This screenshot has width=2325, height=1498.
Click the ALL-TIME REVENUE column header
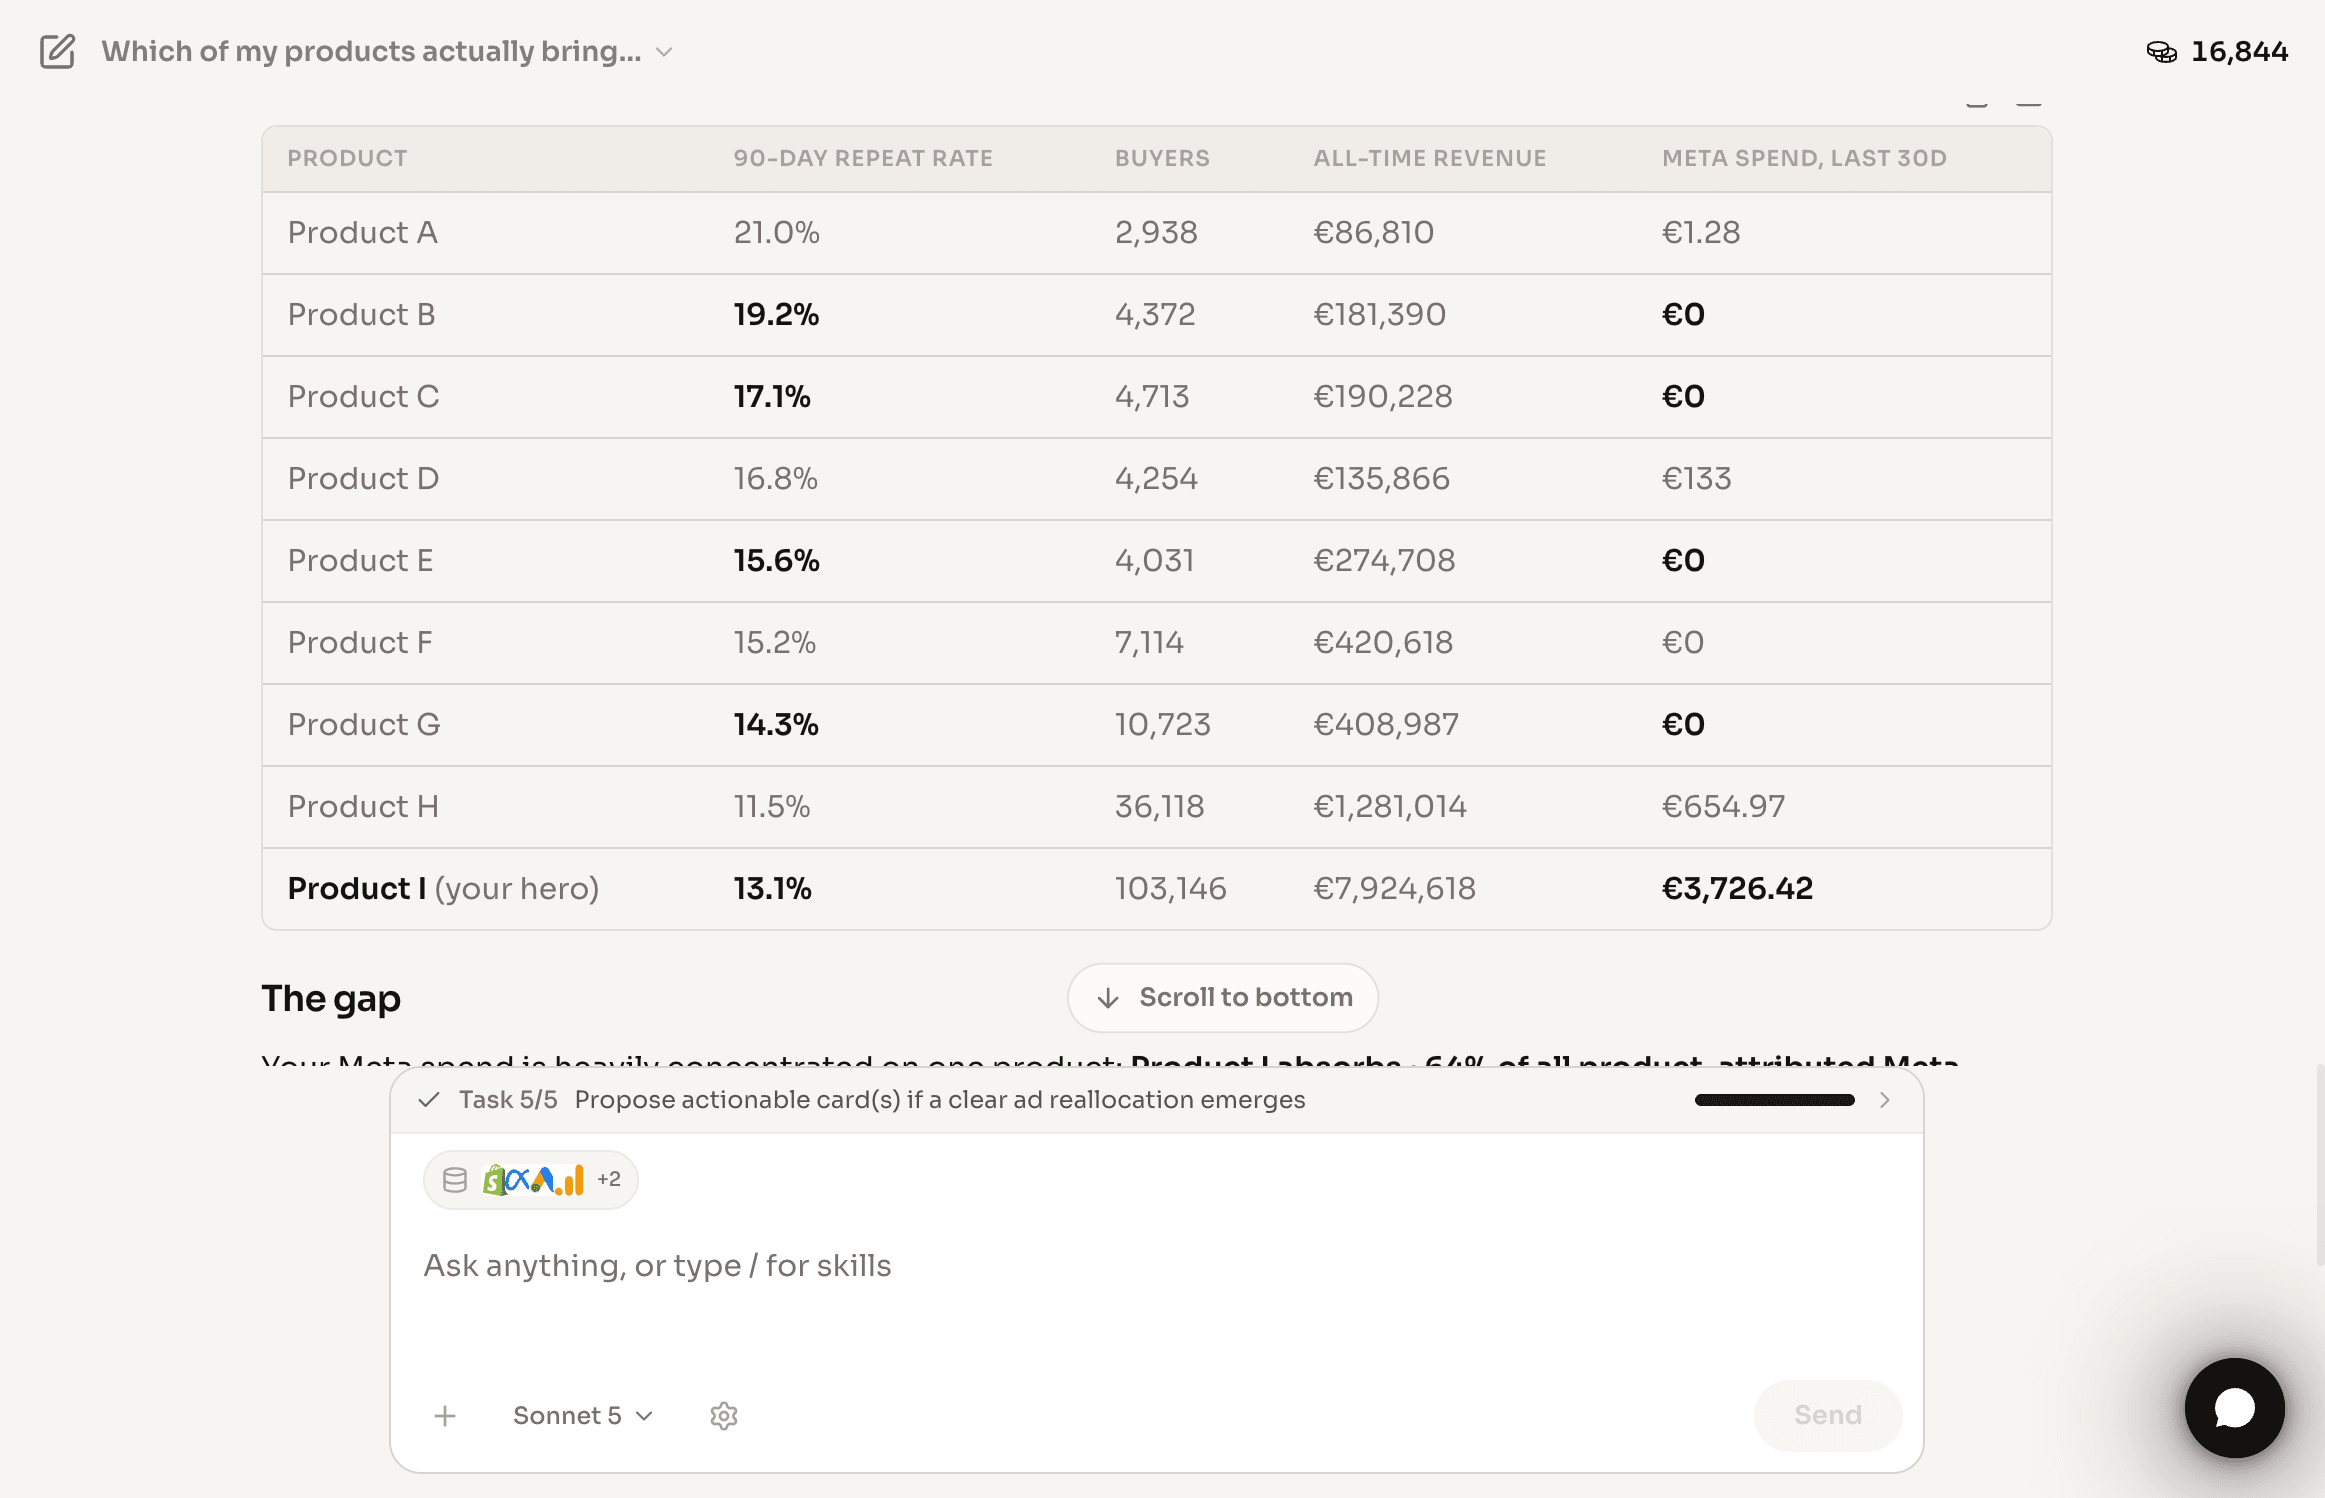pyautogui.click(x=1429, y=158)
